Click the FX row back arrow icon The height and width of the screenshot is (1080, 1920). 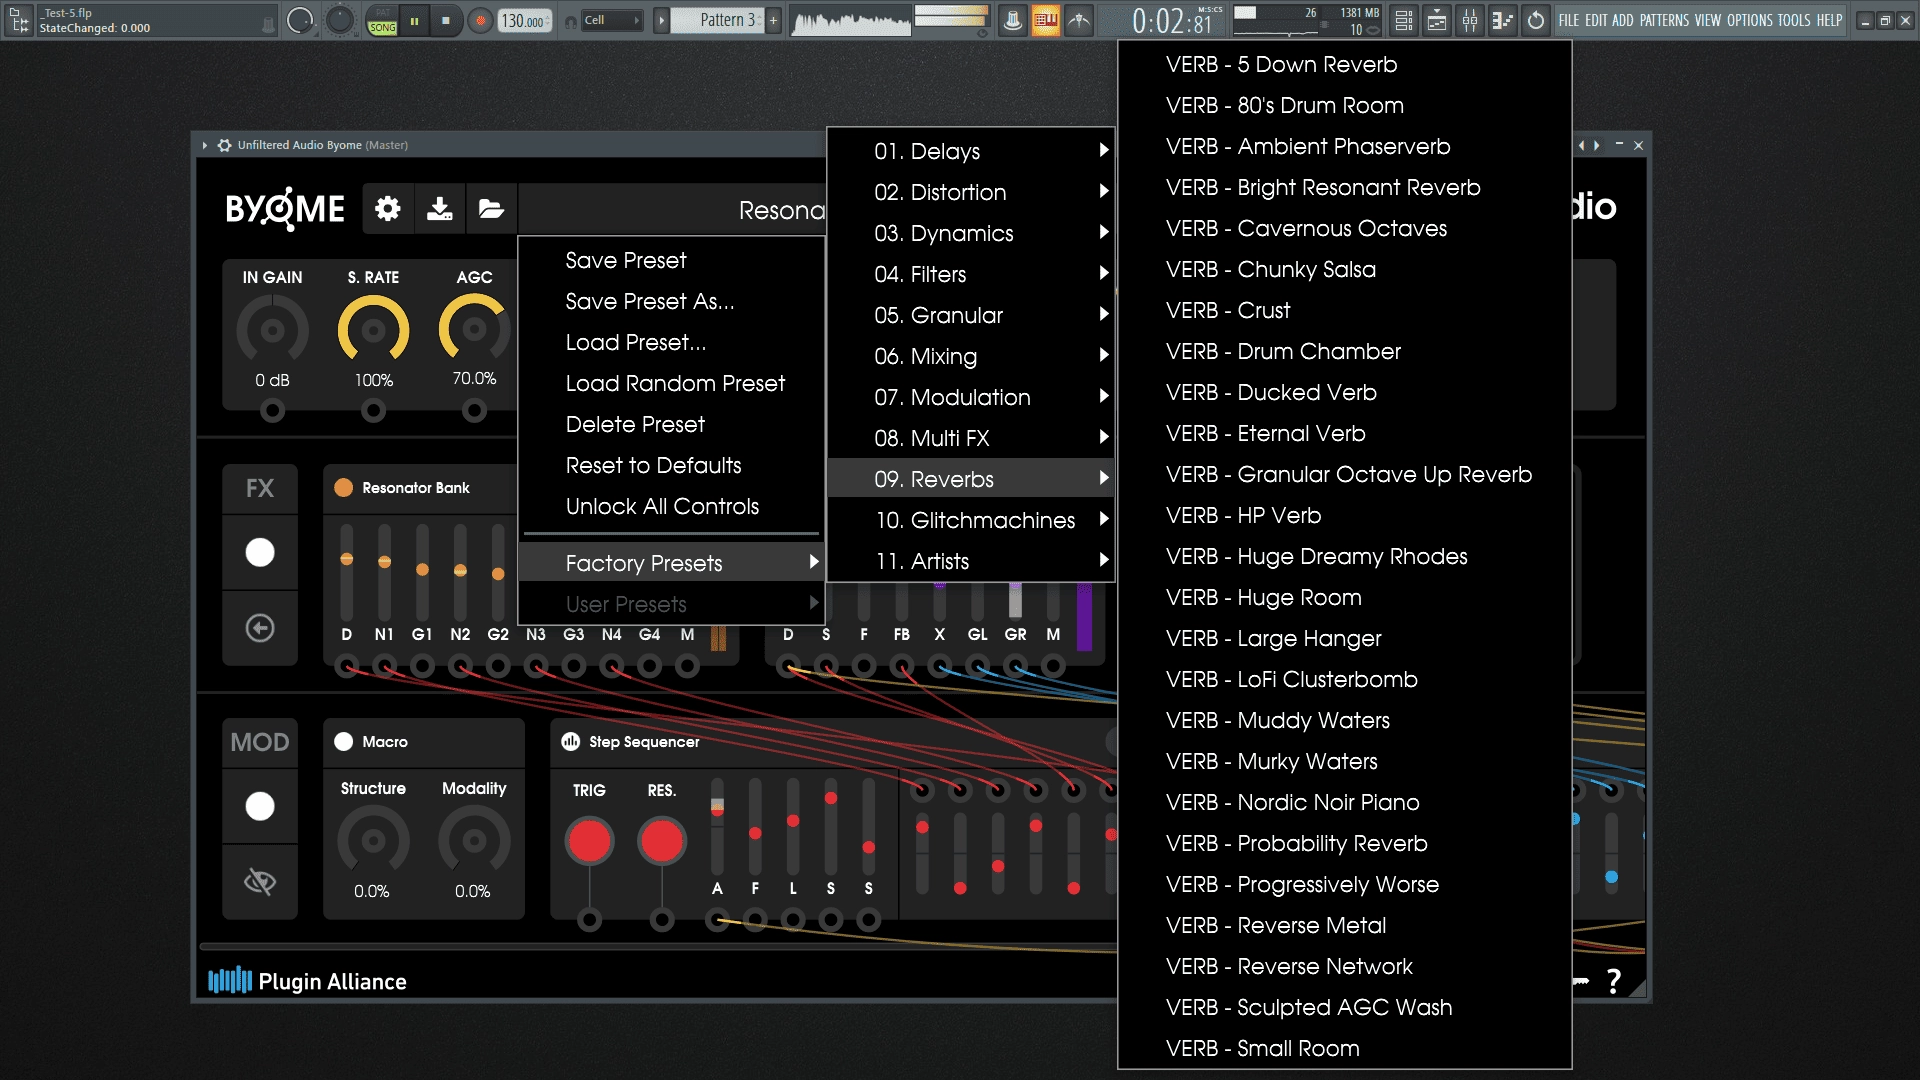point(260,628)
